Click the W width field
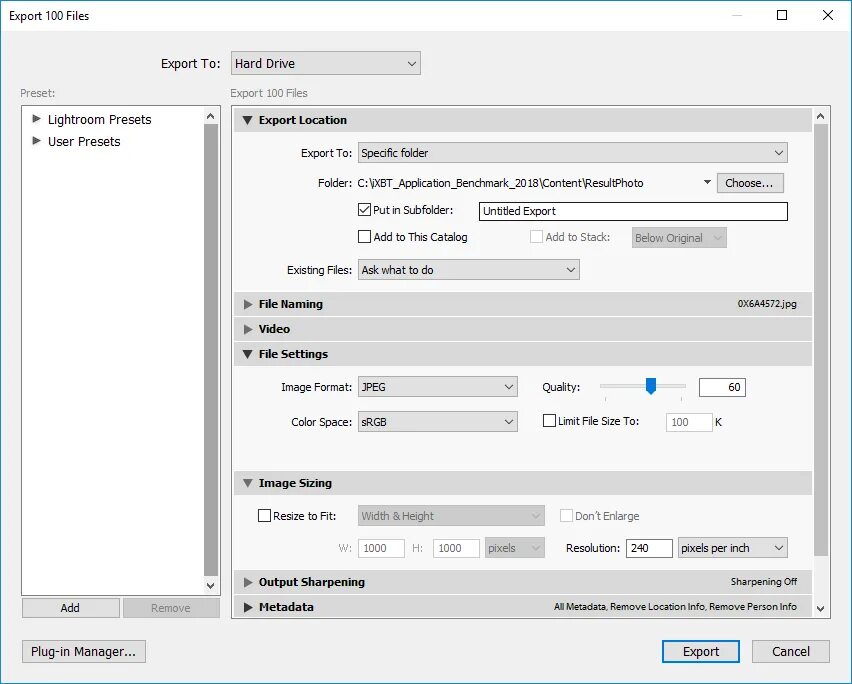Viewport: 852px width, 684px height. coord(381,548)
